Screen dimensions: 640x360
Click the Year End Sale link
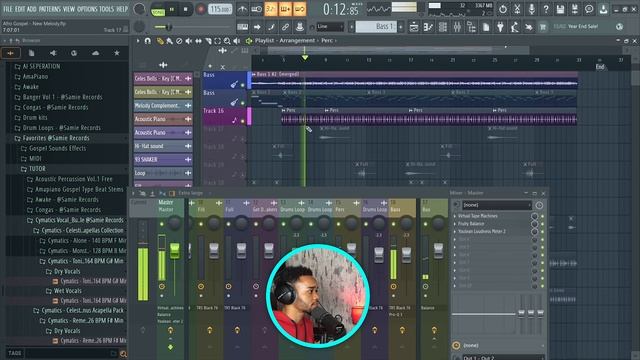click(x=582, y=27)
